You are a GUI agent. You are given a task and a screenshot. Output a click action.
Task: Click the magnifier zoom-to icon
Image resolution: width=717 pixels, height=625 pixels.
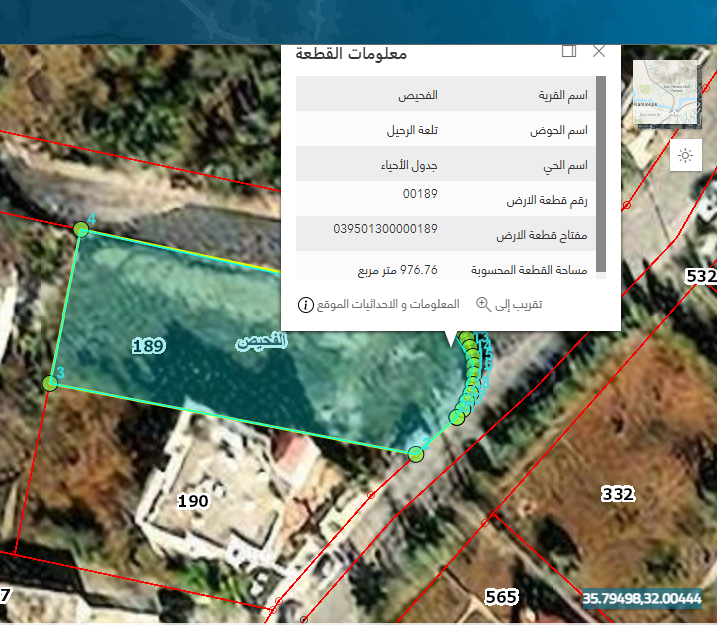point(483,304)
